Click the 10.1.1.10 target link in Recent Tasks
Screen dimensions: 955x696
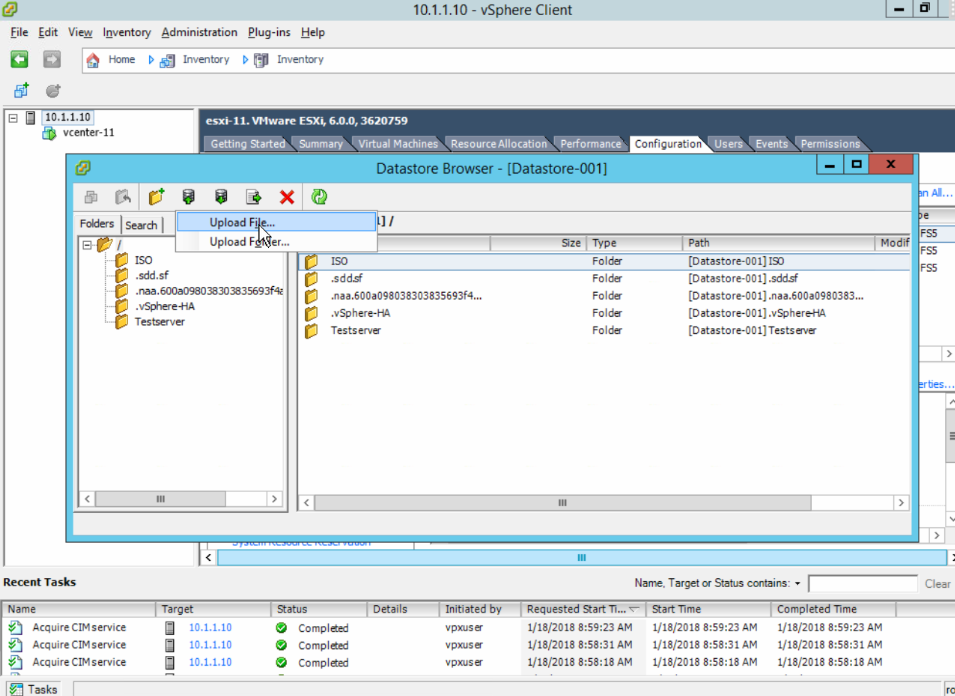point(210,628)
